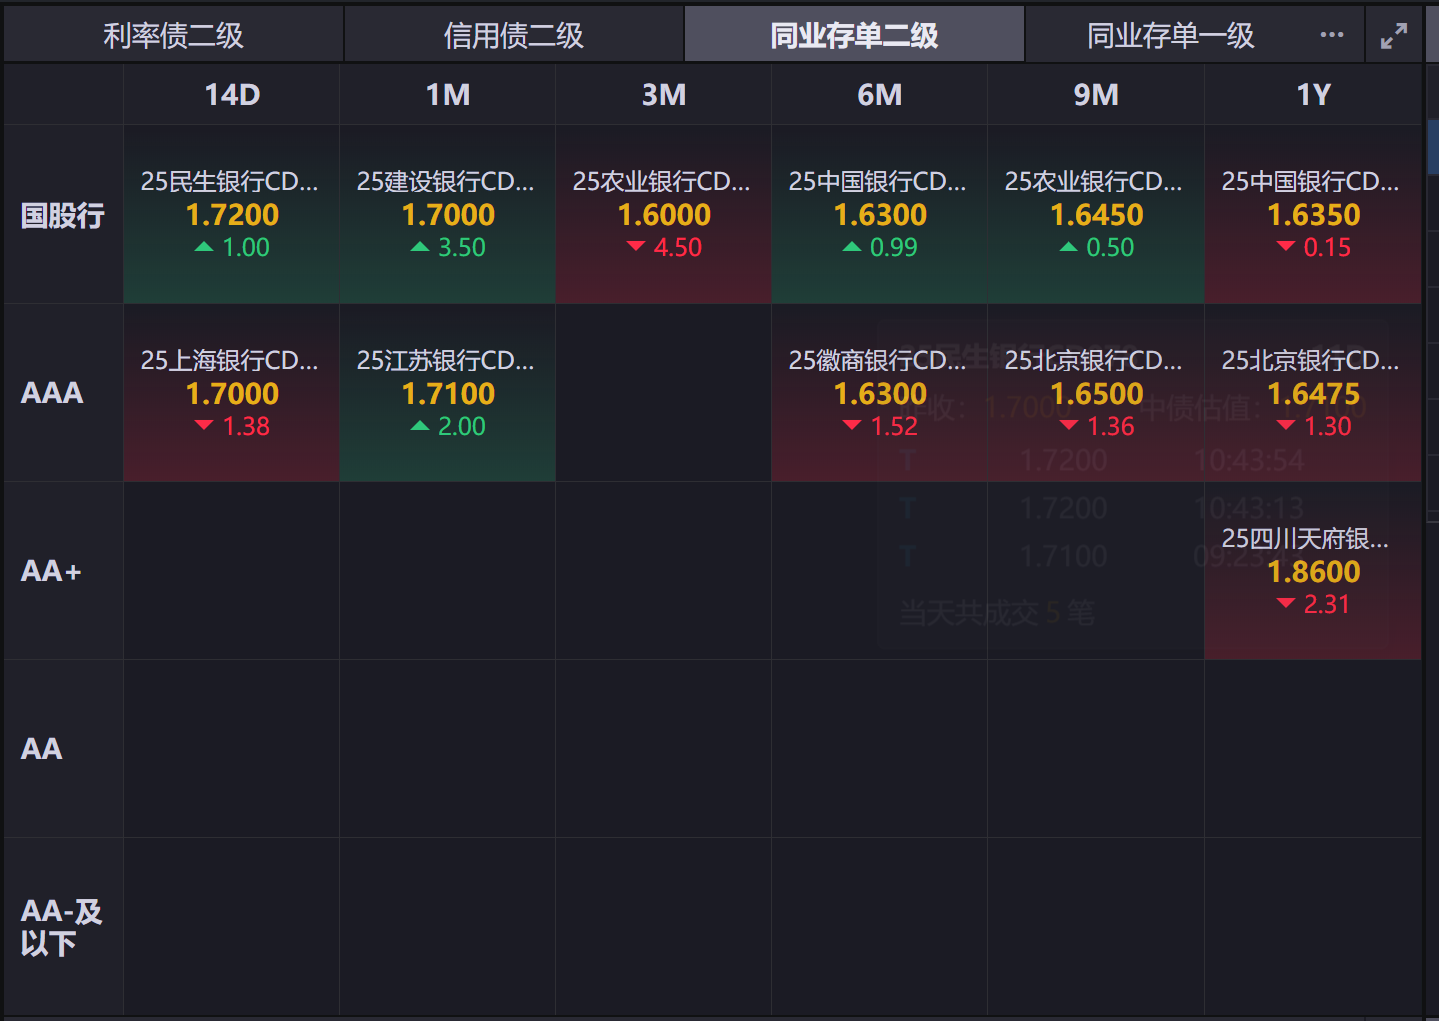Viewport: 1439px width, 1021px height.
Task: Click the 4.50 down change value
Action: tap(677, 247)
